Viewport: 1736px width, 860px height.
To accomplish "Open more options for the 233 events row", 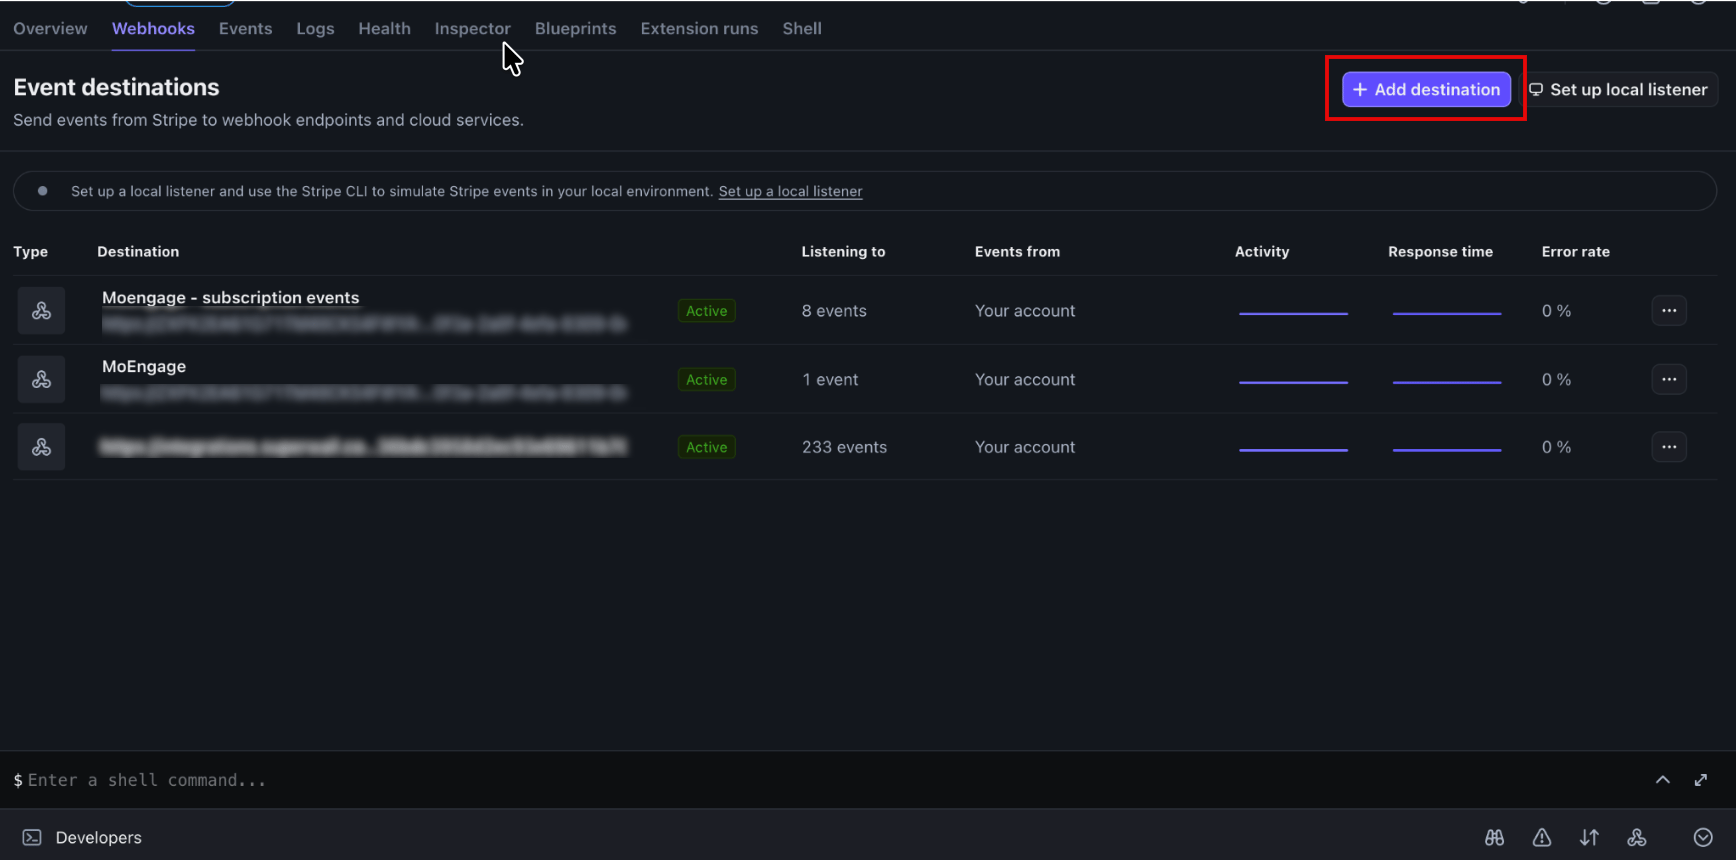I will pos(1669,447).
